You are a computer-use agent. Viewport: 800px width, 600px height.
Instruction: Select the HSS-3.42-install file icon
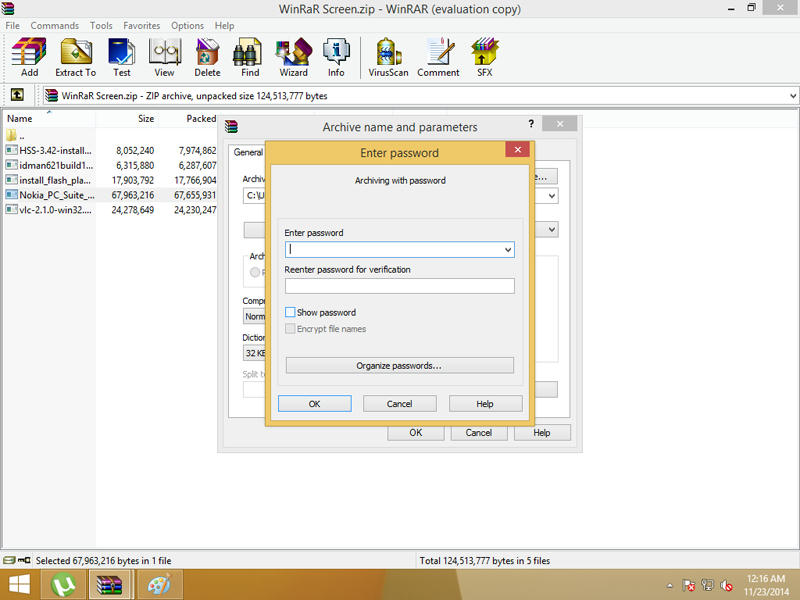11,151
